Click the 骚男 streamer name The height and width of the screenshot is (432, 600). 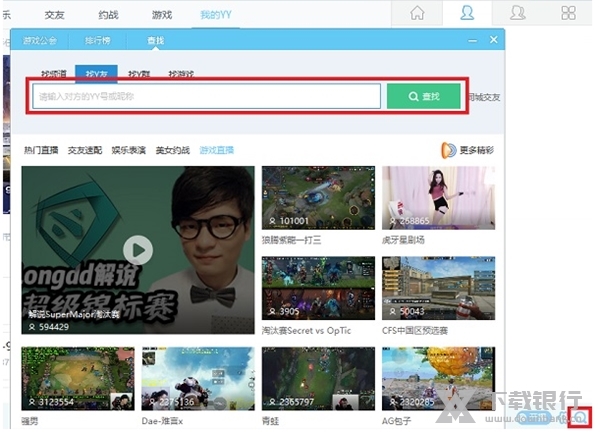click(30, 421)
